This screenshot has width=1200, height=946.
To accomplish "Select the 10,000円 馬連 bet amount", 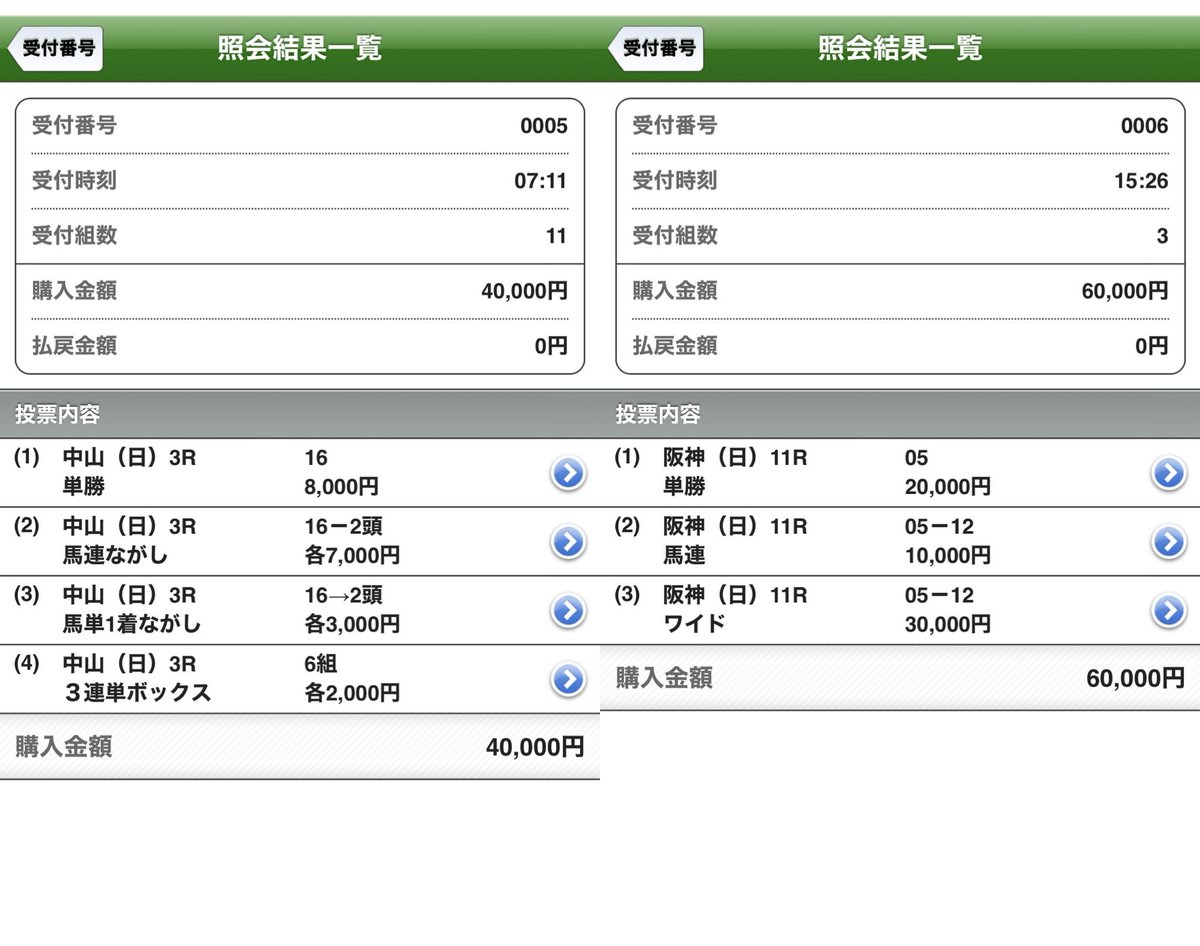I will click(x=947, y=555).
